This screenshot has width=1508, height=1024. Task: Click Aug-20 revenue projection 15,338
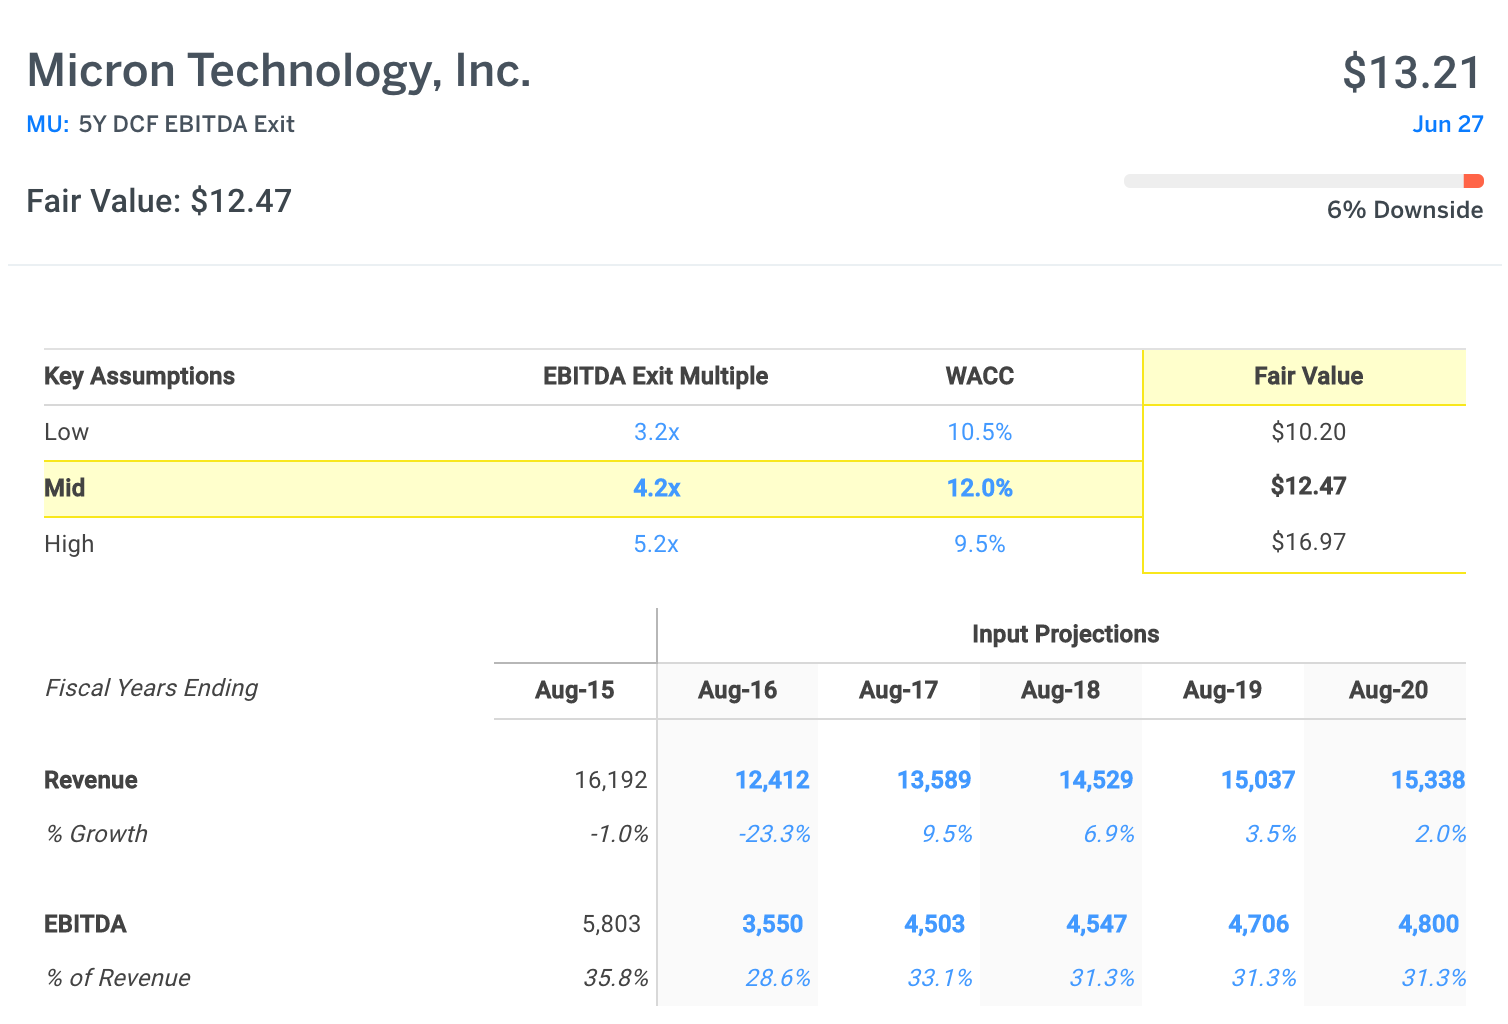point(1428,780)
